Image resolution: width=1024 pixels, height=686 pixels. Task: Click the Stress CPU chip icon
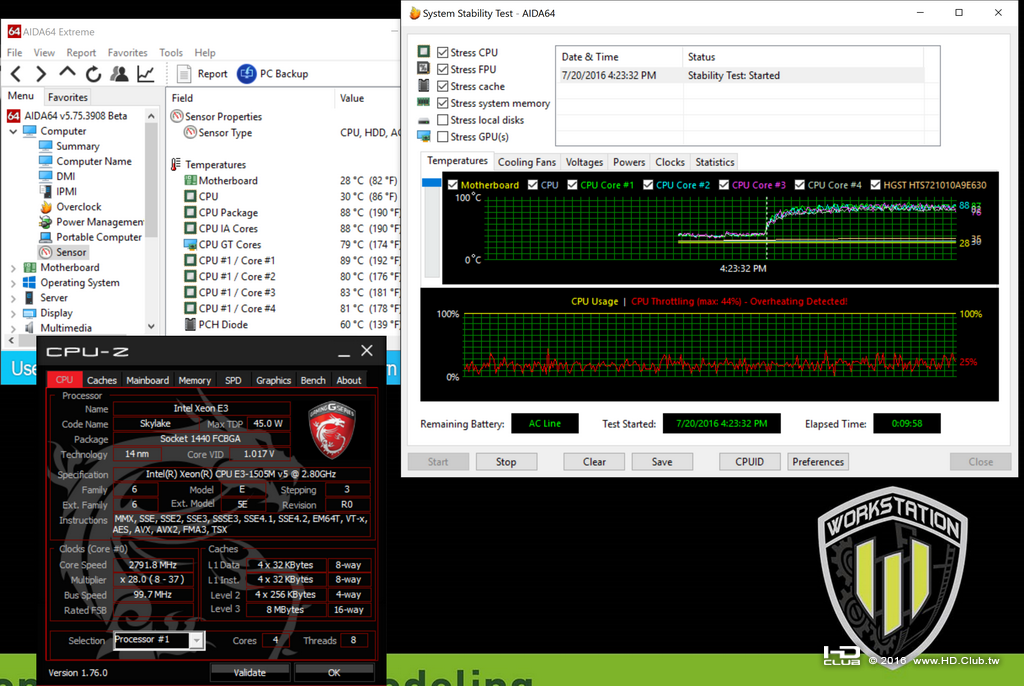[423, 52]
